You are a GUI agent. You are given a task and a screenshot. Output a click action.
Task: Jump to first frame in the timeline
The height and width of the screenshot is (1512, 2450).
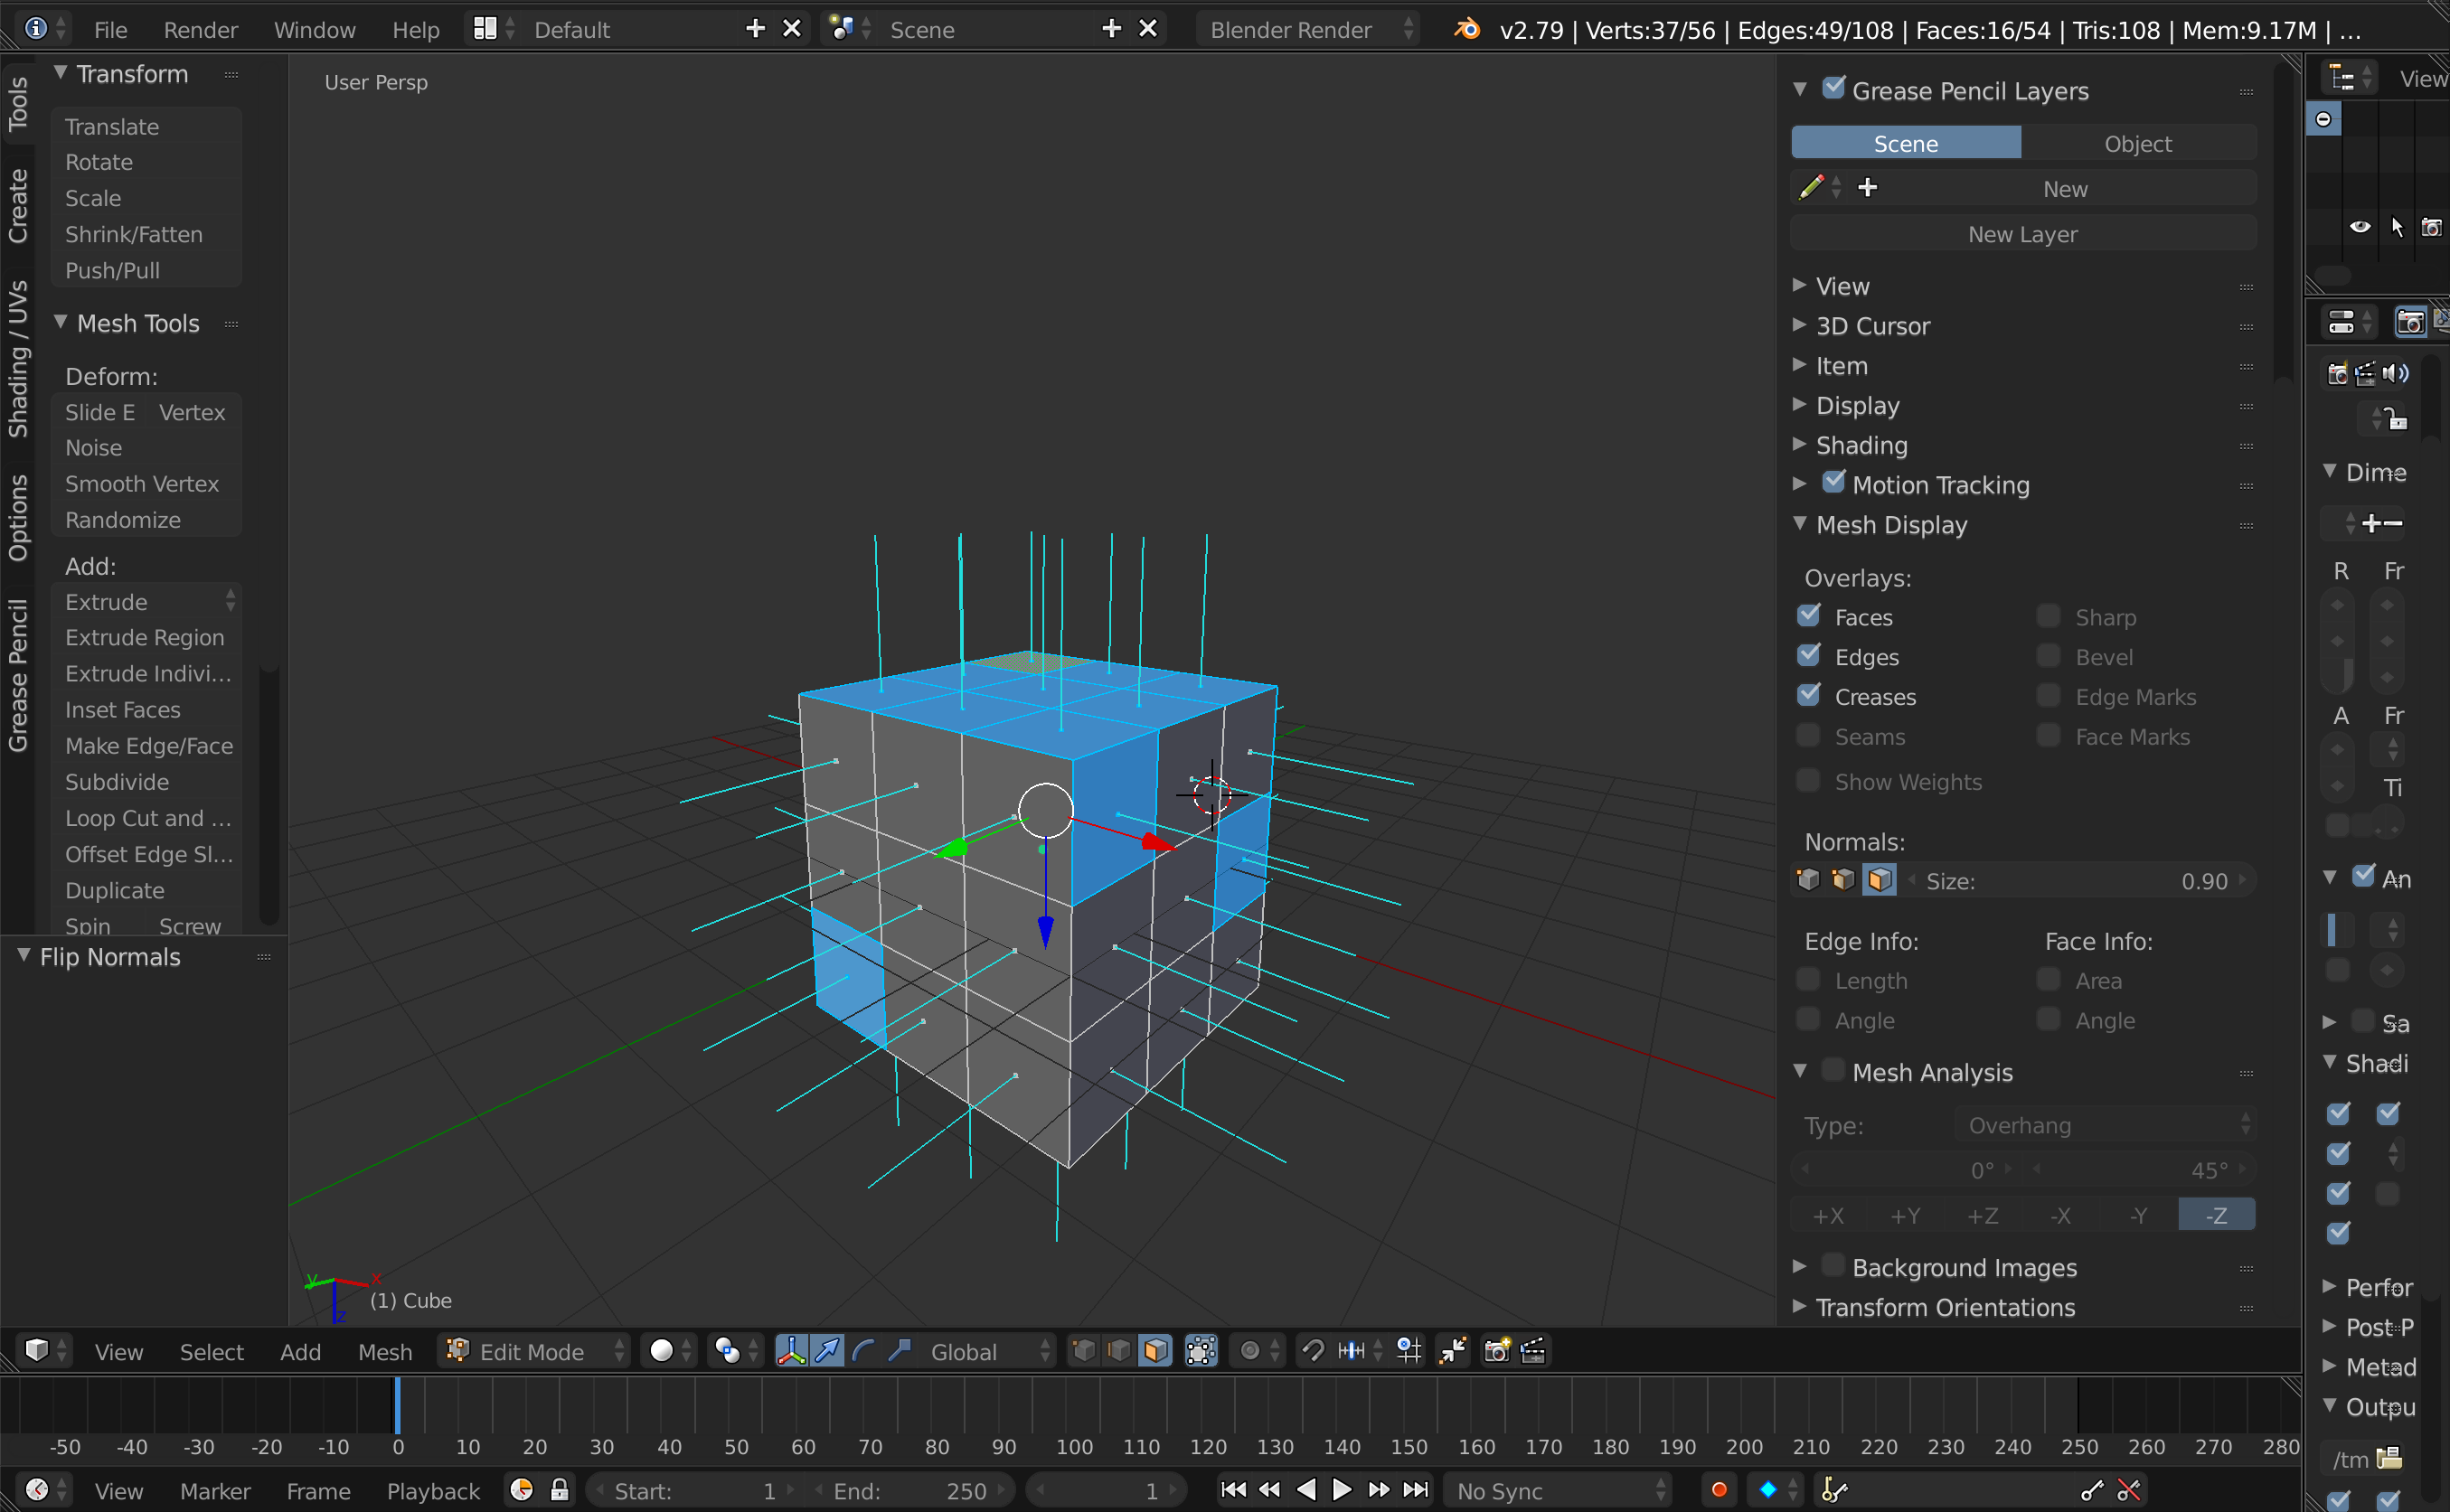[1233, 1489]
